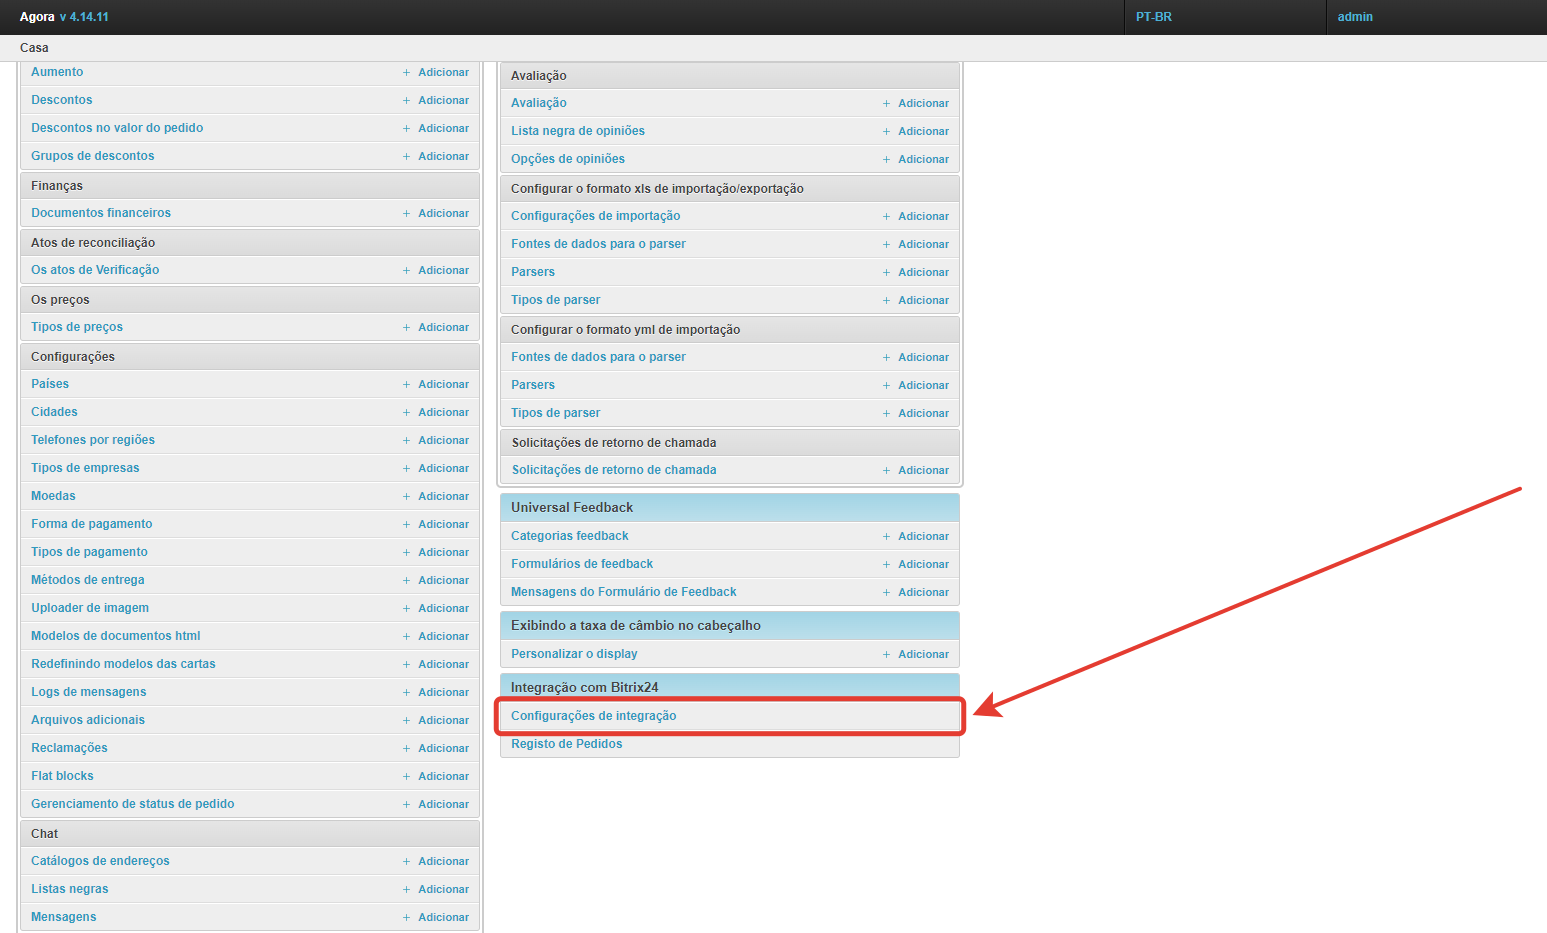Open Gerenciamento de status de pedido
The image size is (1547, 933).
point(132,804)
